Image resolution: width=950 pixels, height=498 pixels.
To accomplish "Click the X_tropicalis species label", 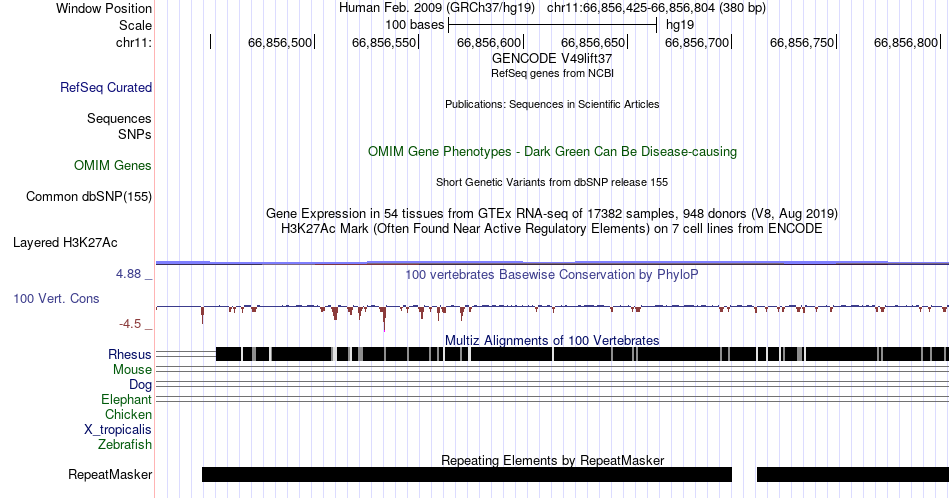I will (118, 430).
